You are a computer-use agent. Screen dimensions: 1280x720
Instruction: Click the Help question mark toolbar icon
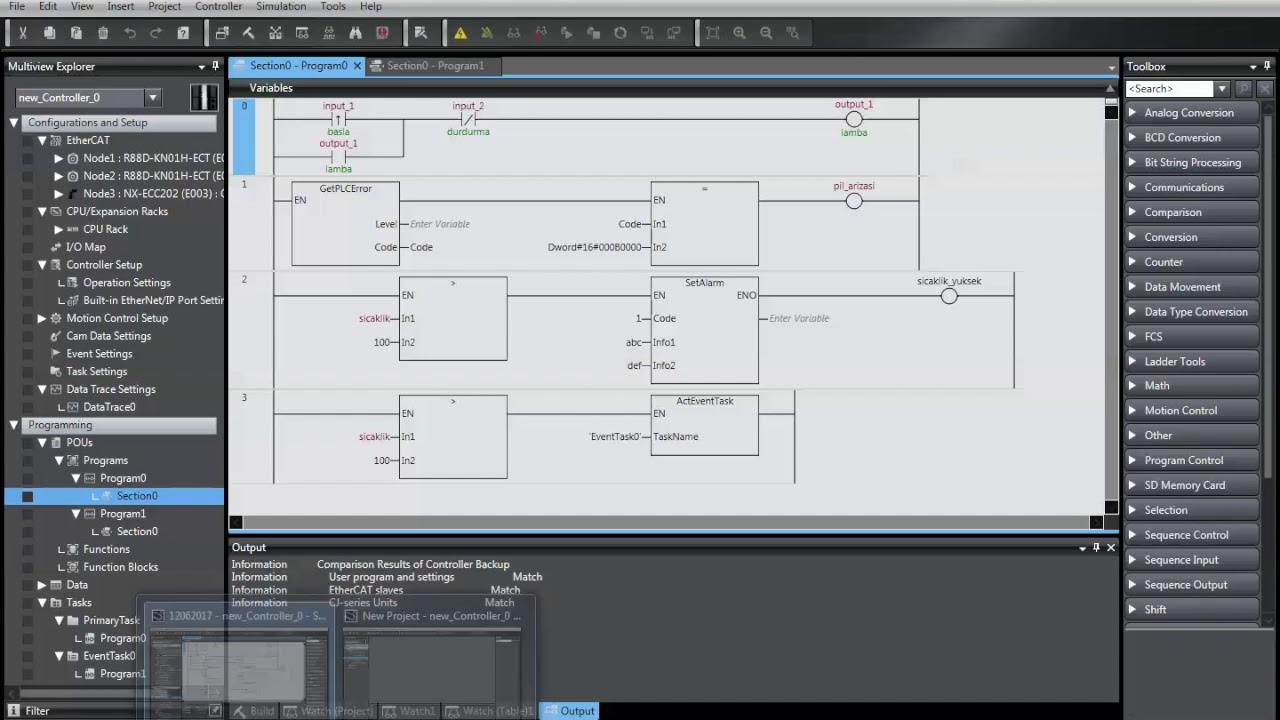183,33
